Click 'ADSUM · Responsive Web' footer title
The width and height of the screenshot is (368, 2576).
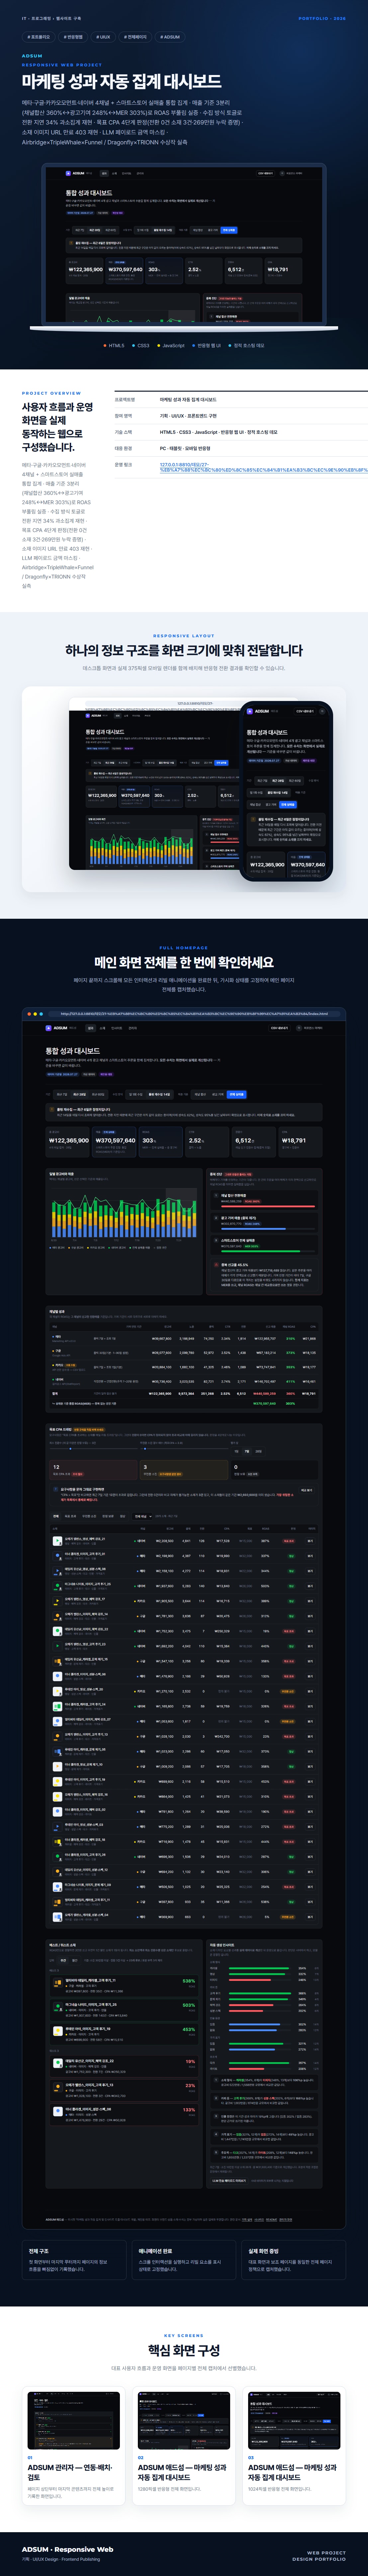click(x=68, y=2550)
